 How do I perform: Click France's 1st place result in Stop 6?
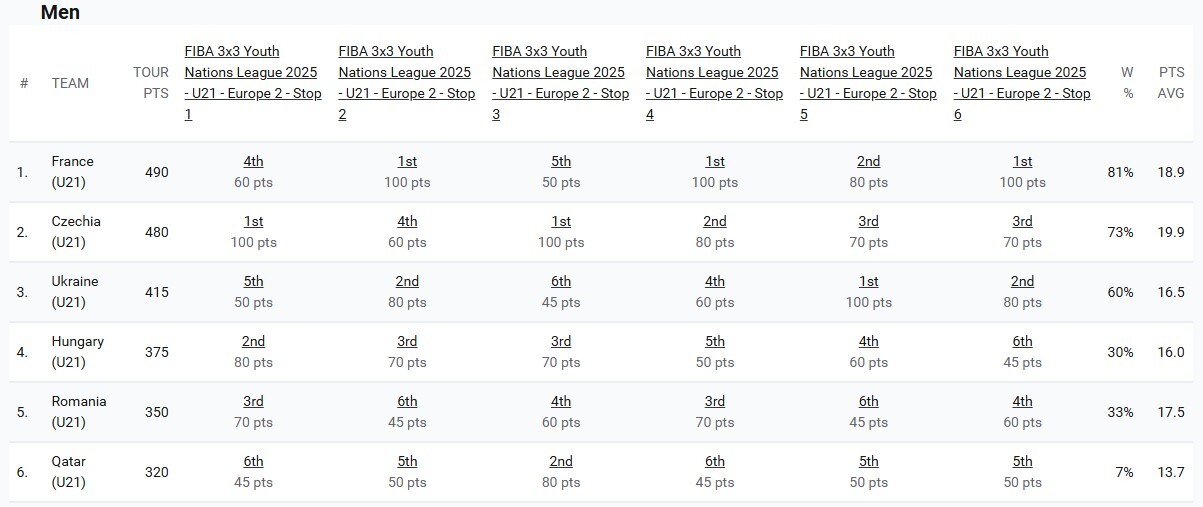pos(1022,161)
